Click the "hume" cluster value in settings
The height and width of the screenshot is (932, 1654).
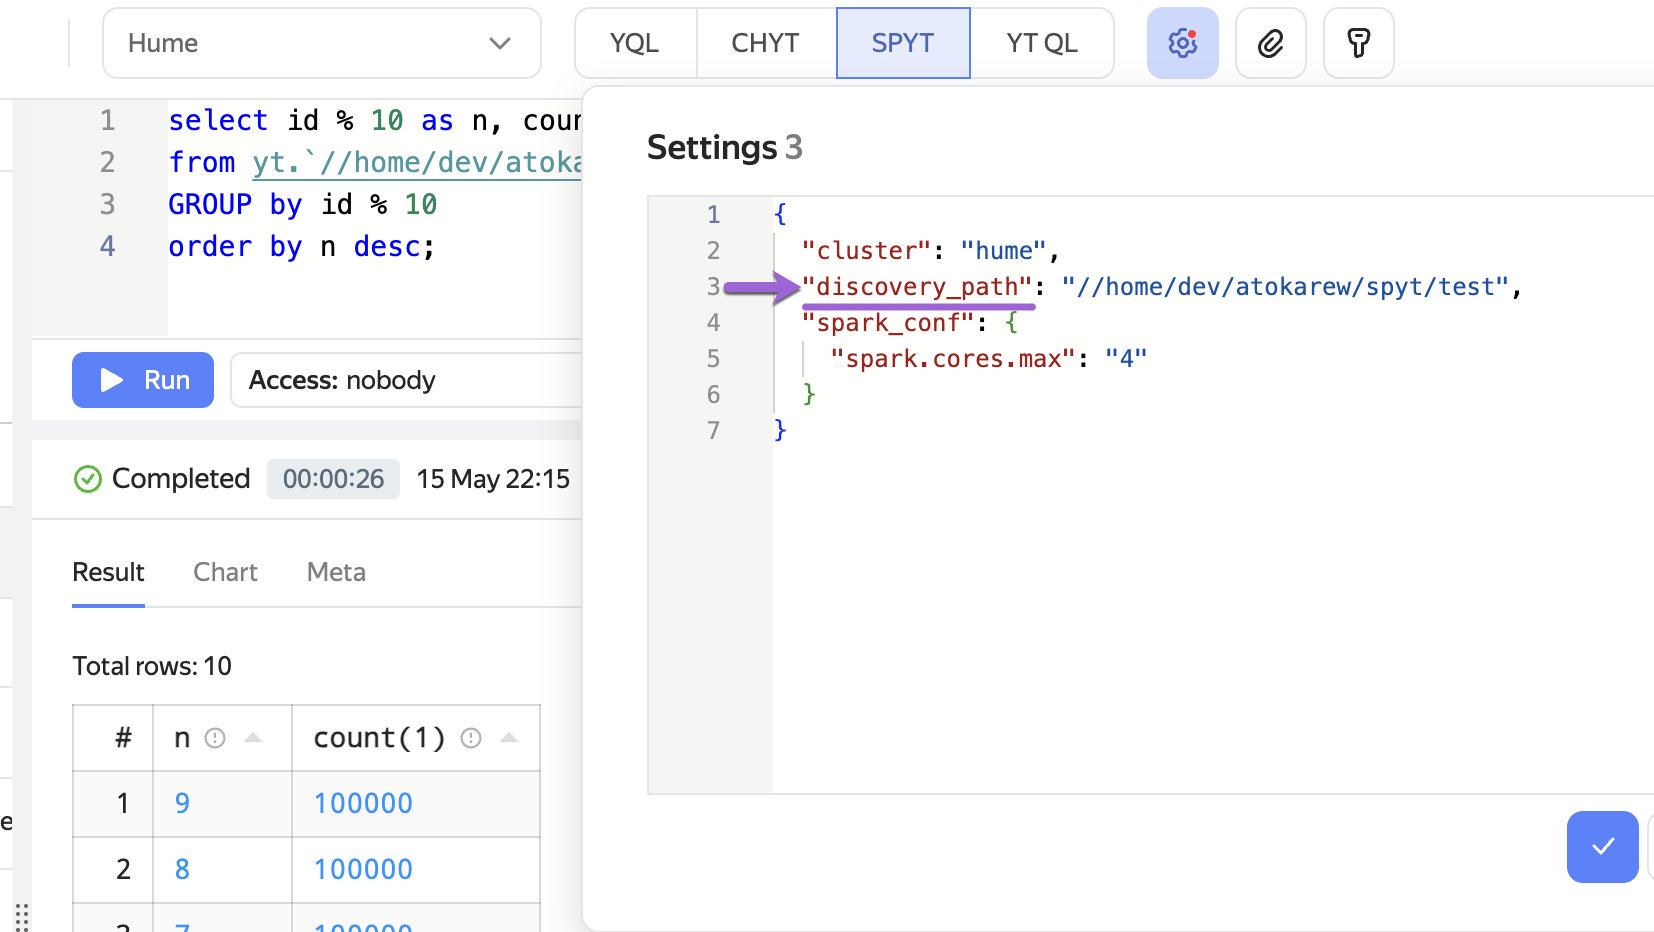pos(1003,251)
